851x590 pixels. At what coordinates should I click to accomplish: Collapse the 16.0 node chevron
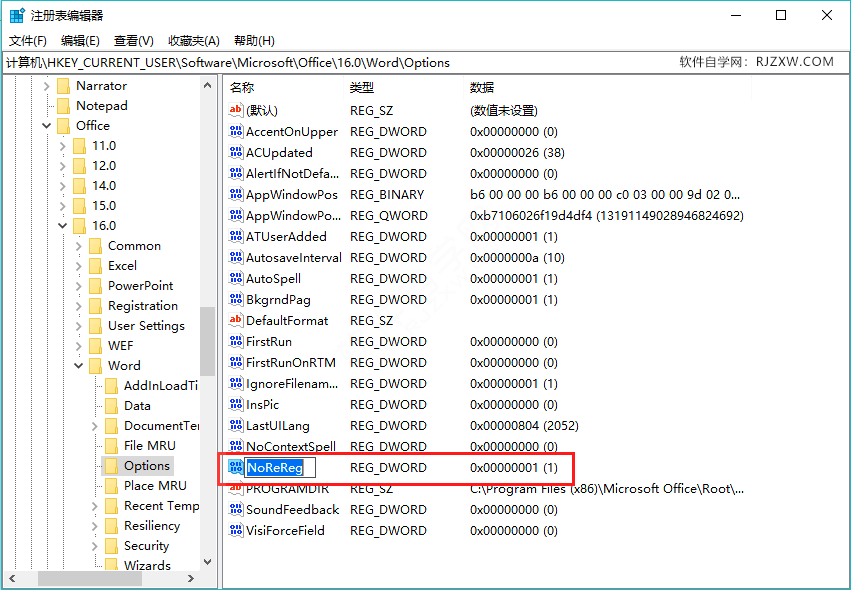click(62, 225)
